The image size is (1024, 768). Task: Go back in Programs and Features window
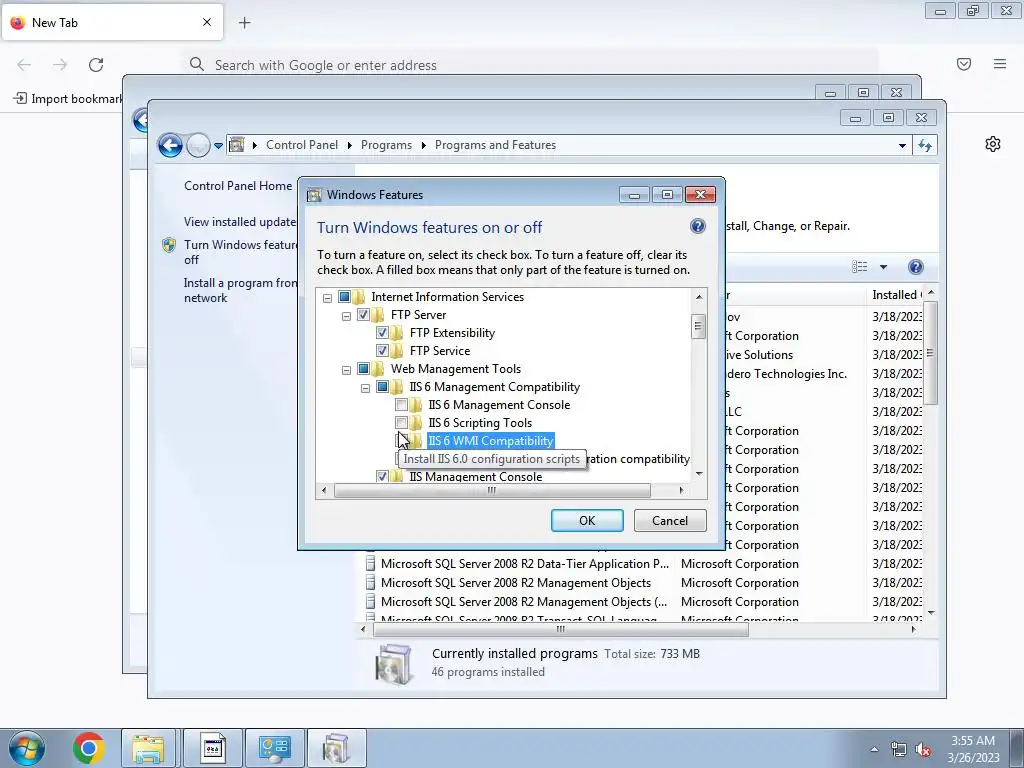coord(170,145)
